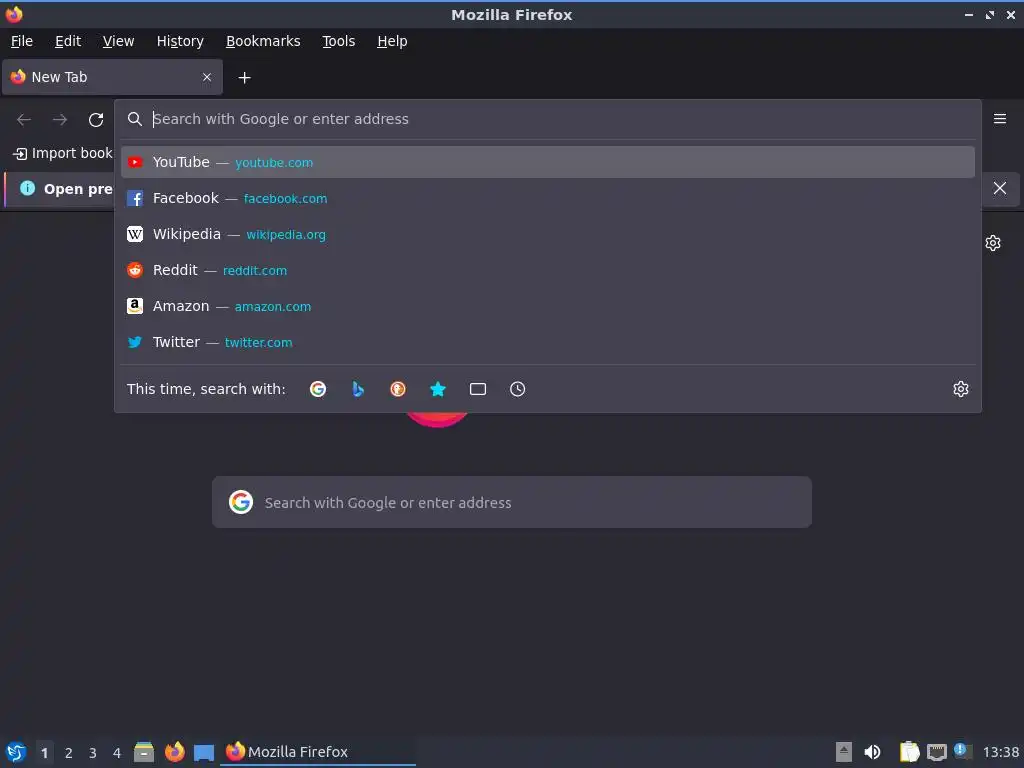Select the Twitter suggestion row
1024x768 pixels.
547,342
